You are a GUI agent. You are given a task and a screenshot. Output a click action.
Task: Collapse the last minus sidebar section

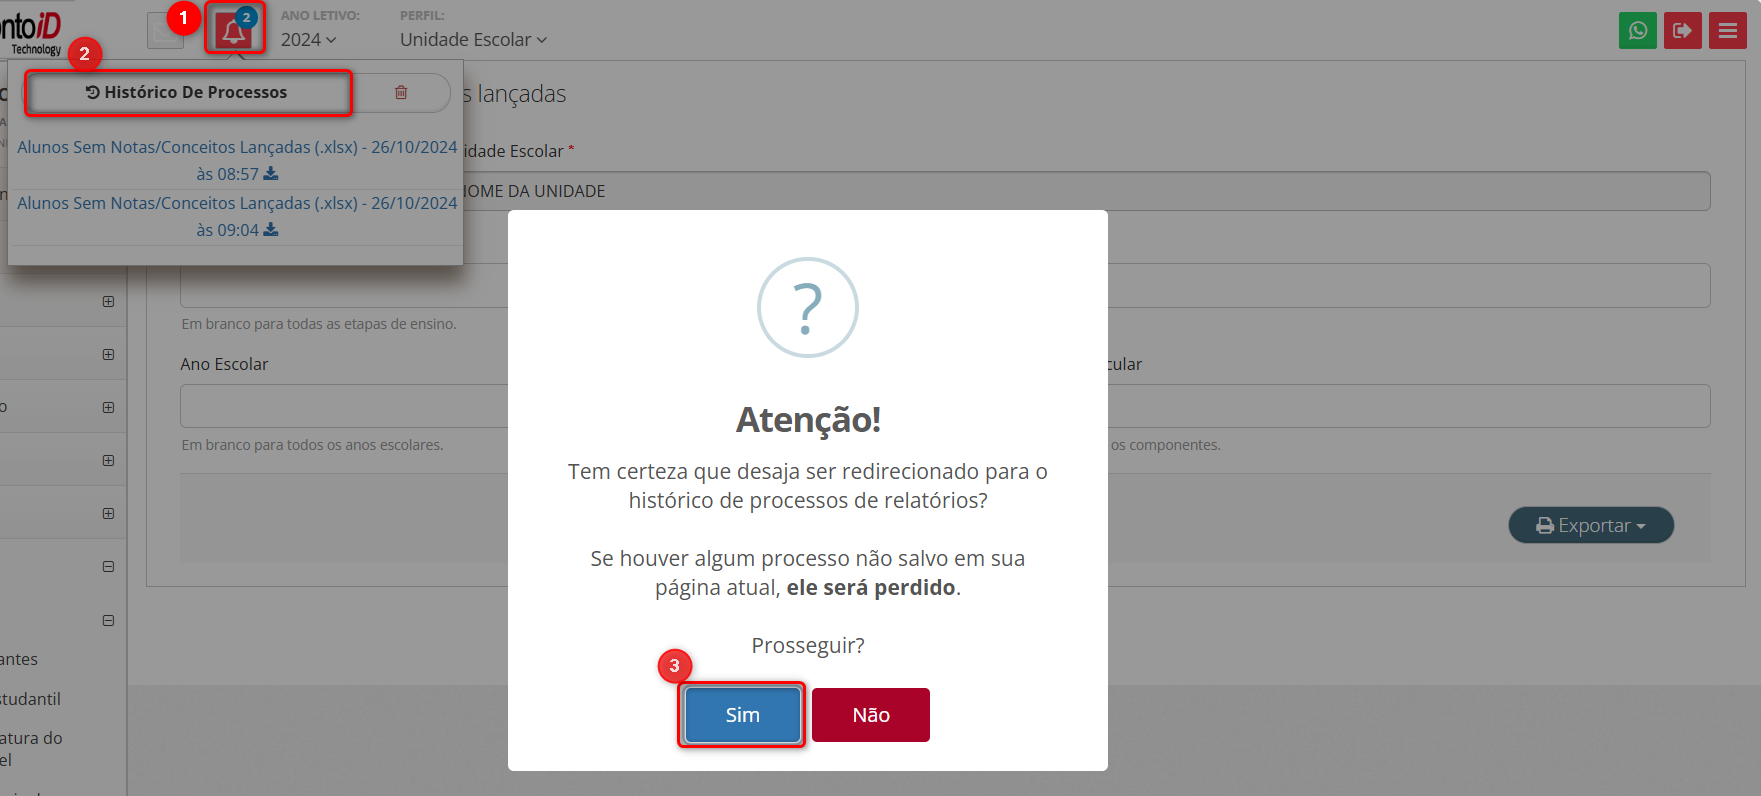point(108,620)
